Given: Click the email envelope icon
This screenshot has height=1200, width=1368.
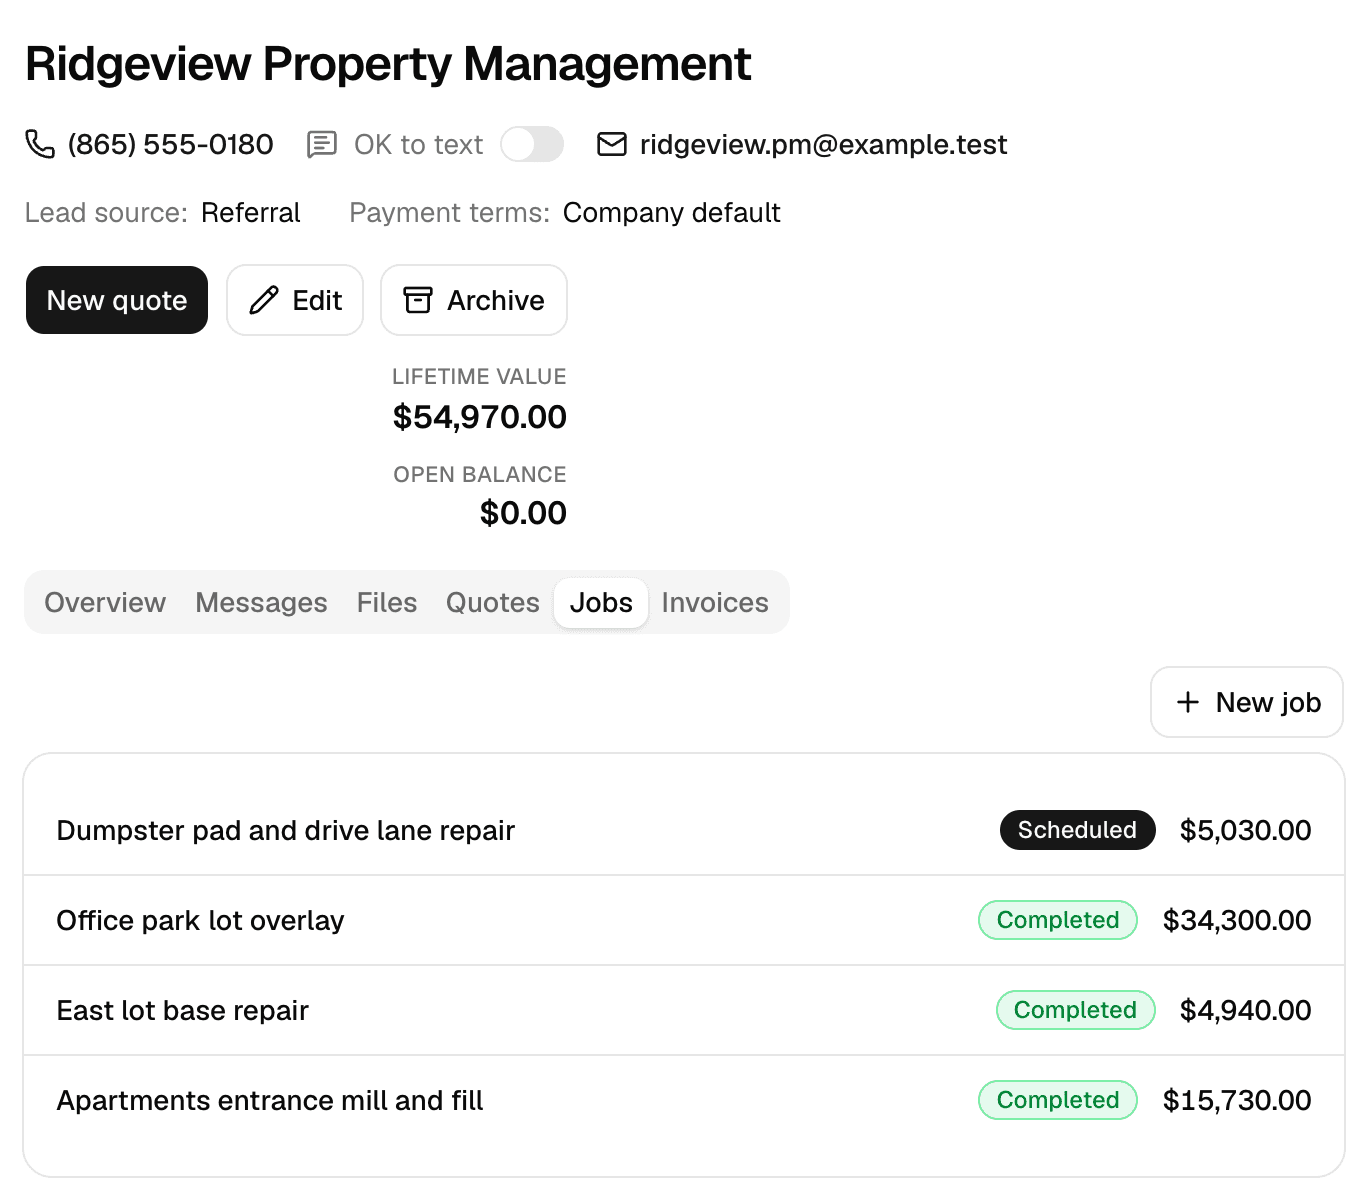Looking at the screenshot, I should [612, 144].
